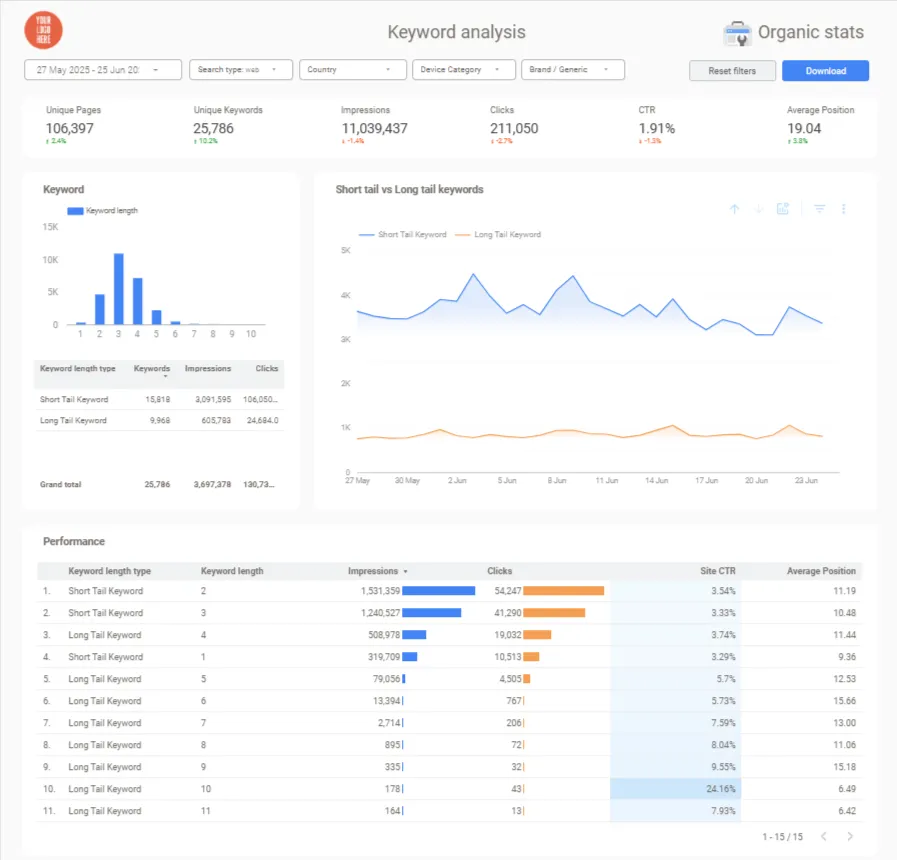Toggle the Short Tail Keyword legend line
897x860 pixels.
click(366, 235)
